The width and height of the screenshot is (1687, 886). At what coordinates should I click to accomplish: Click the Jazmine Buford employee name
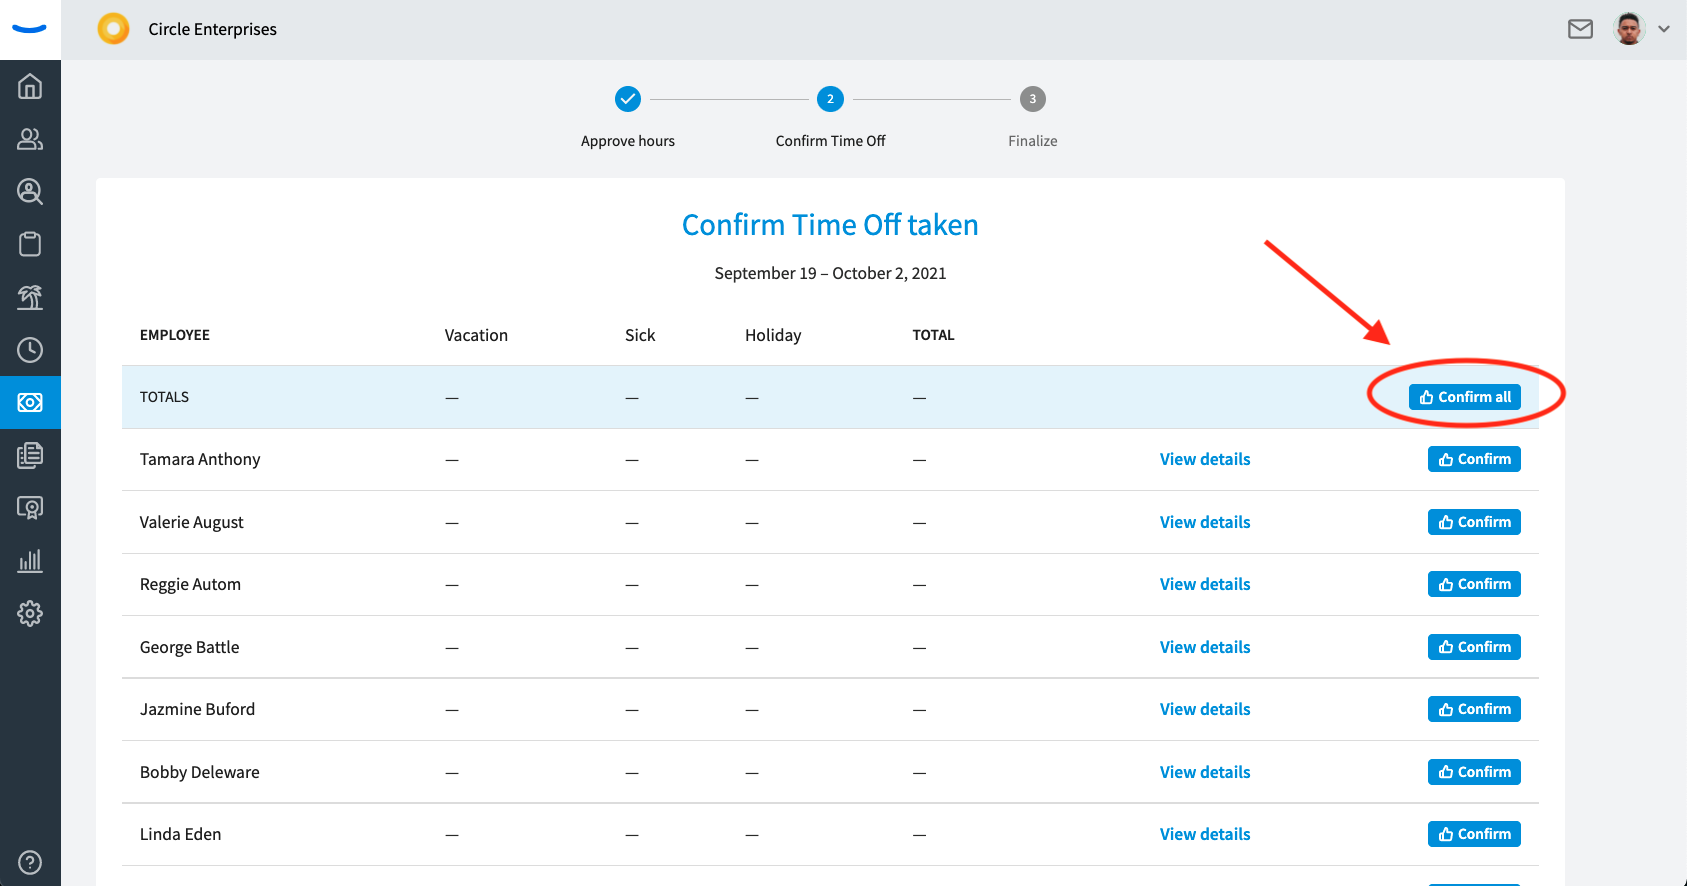(197, 709)
